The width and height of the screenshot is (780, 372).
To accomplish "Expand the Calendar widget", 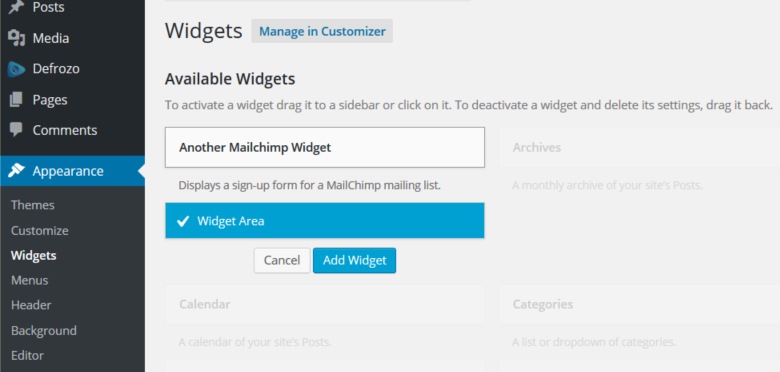I will pyautogui.click(x=325, y=304).
